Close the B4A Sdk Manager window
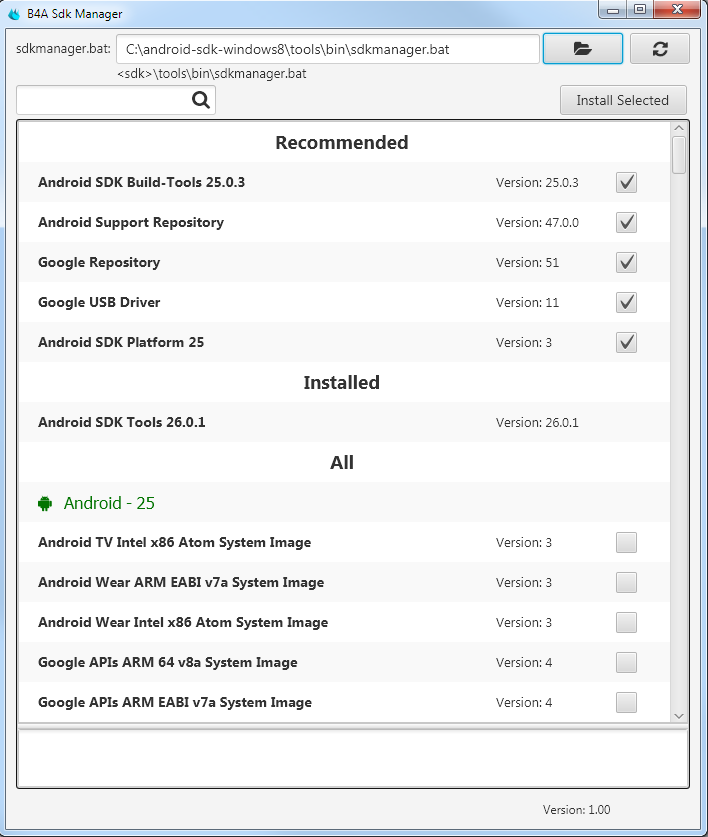 pos(676,10)
